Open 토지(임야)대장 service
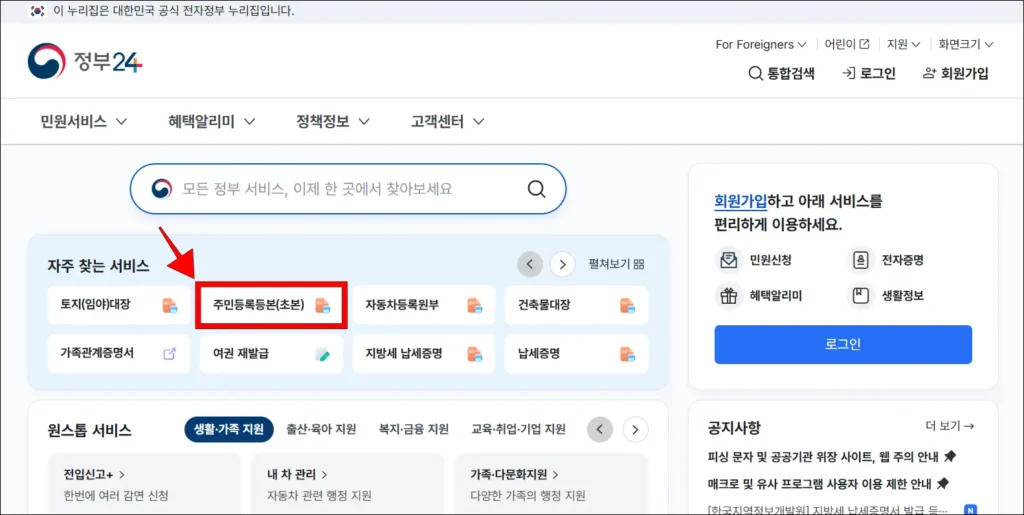Viewport: 1024px width, 515px height. pos(119,305)
